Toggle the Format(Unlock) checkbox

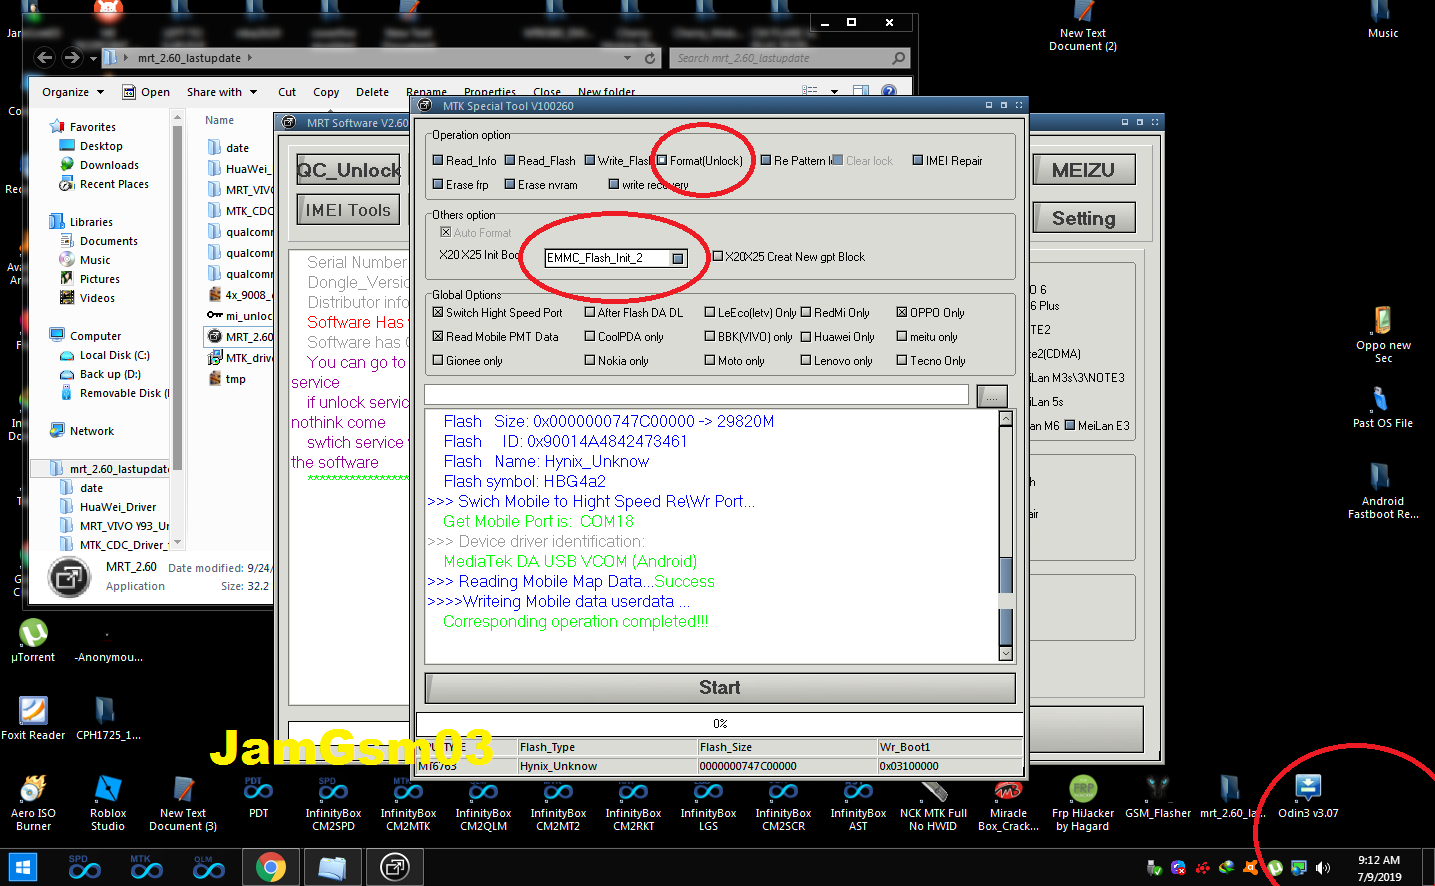[x=662, y=160]
